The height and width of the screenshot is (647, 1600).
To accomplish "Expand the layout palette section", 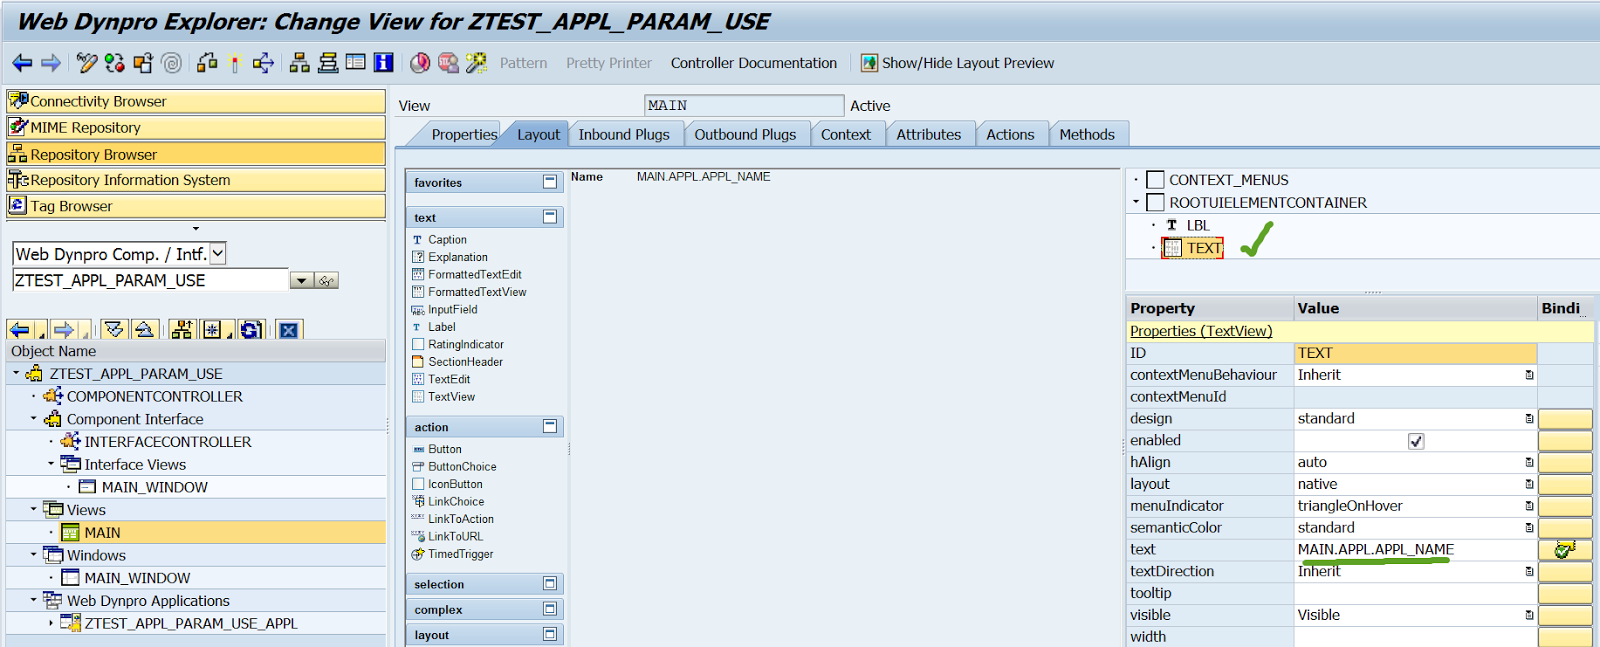I will [550, 634].
